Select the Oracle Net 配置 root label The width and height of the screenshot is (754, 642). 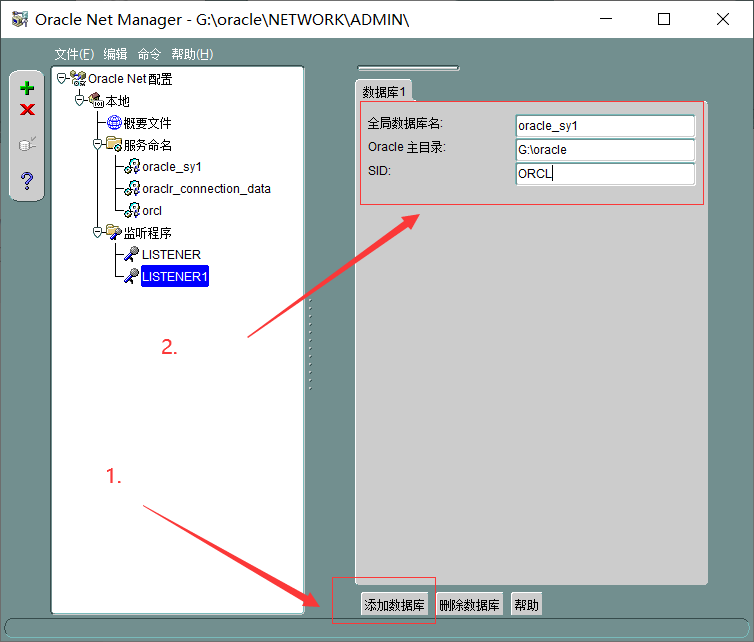(130, 78)
